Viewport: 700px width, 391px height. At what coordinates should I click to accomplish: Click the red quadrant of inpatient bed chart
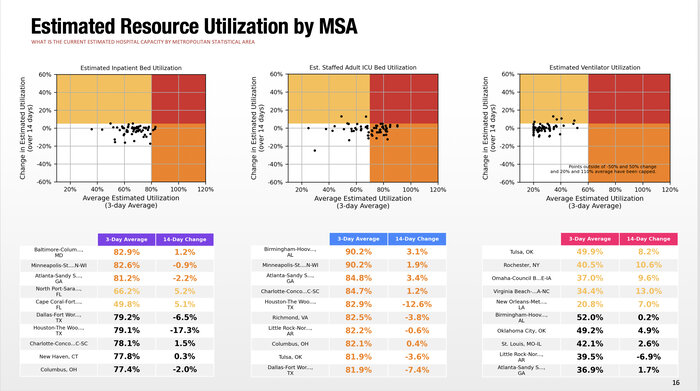(x=179, y=99)
